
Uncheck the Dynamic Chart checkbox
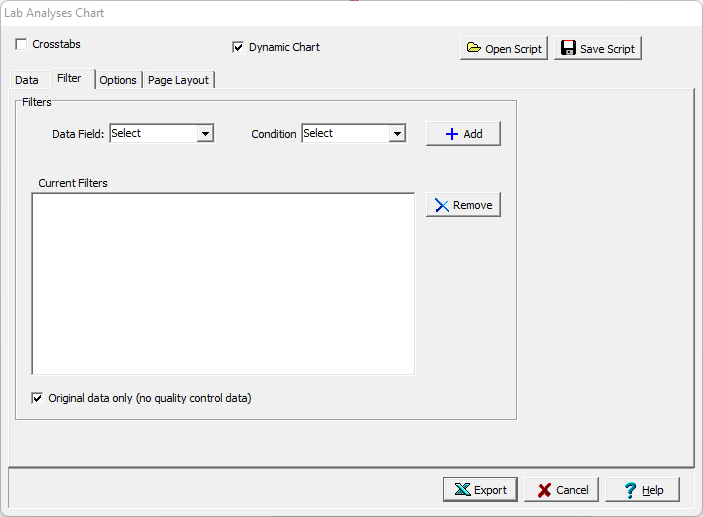pos(238,47)
